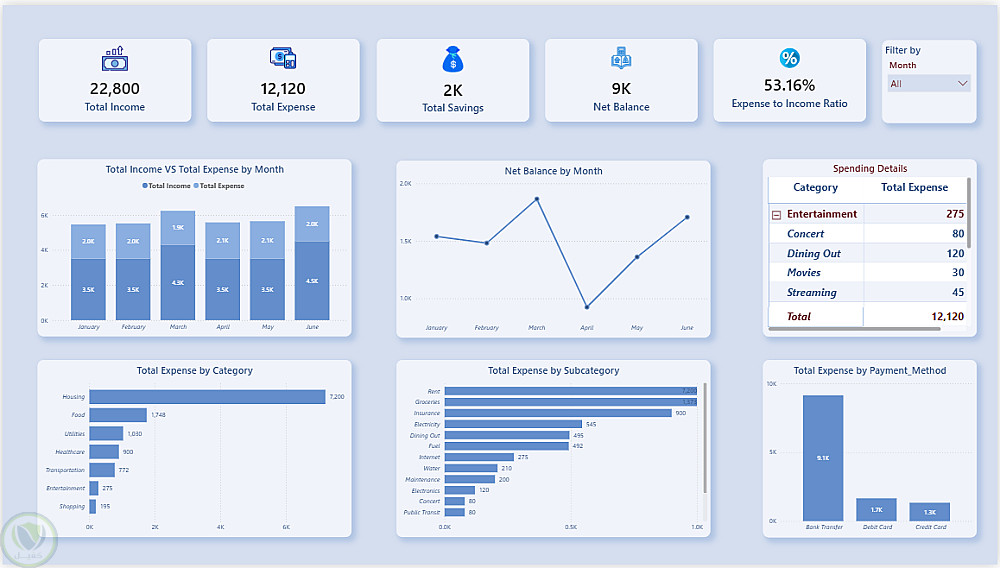Open the Month filter dropdown
1000x568 pixels.
tap(929, 84)
